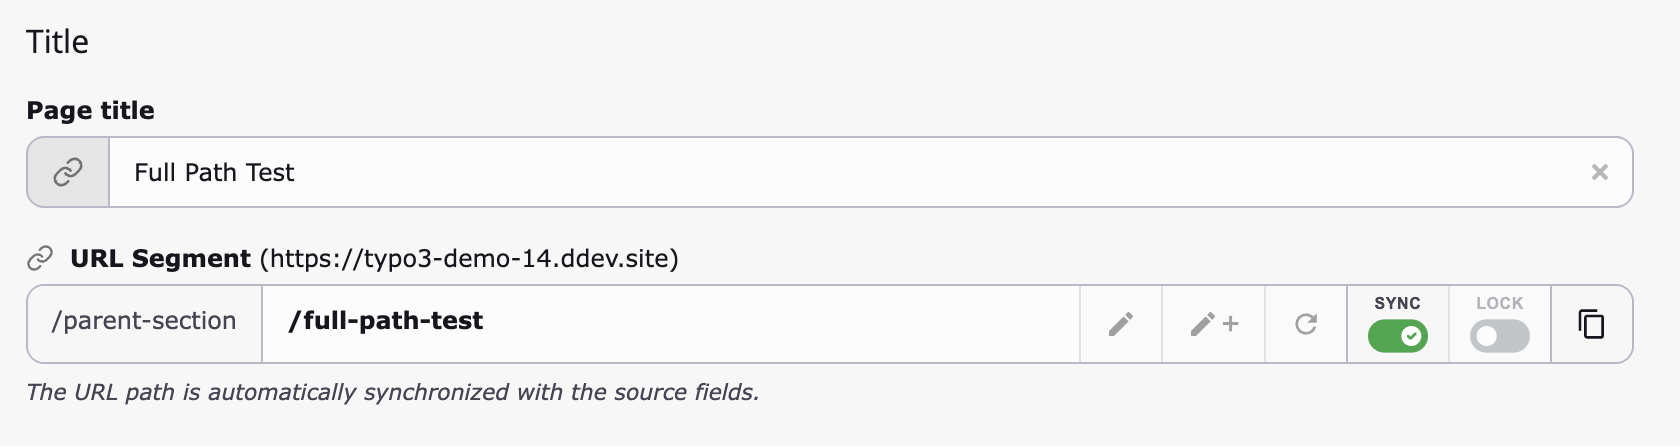Clear the Page title with the X icon
Viewport: 1680px width, 446px height.
tap(1599, 172)
